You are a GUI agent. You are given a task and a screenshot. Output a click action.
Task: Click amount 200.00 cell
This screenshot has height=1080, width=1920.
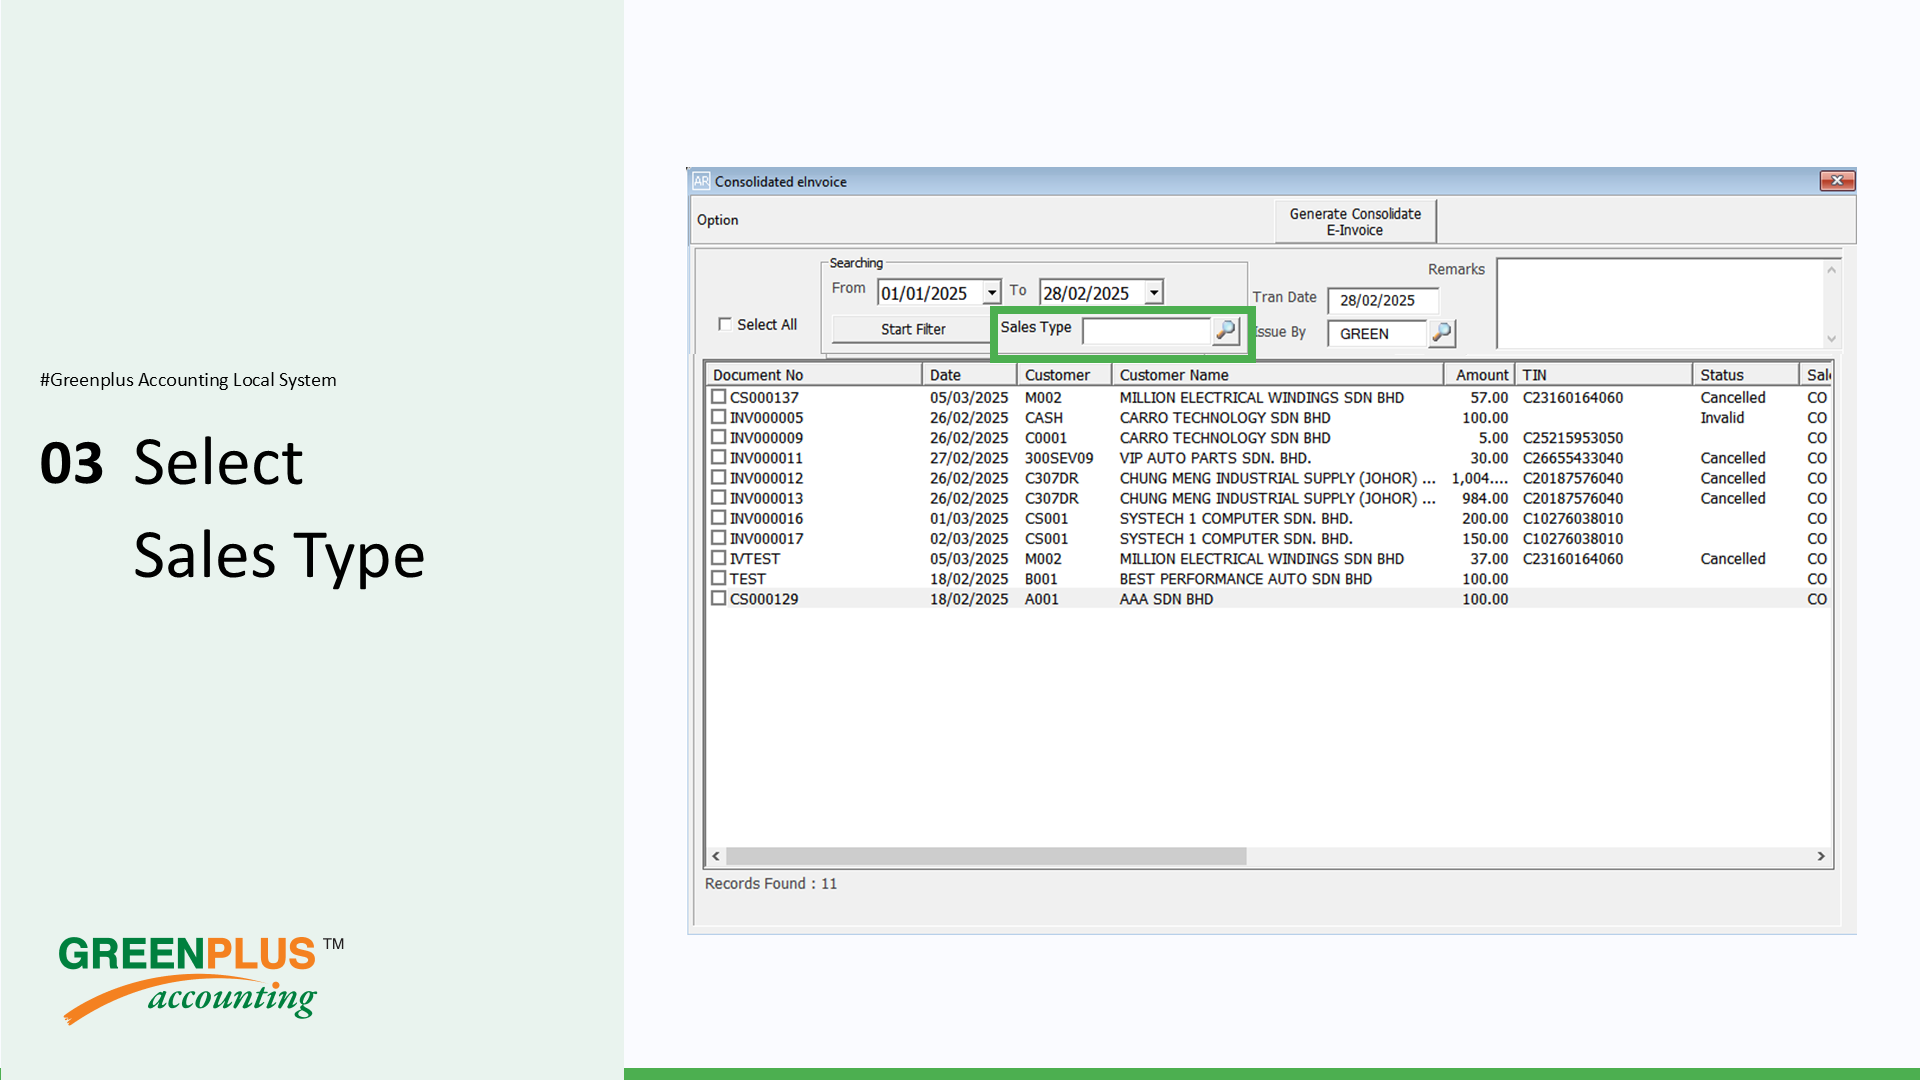[x=1485, y=519]
